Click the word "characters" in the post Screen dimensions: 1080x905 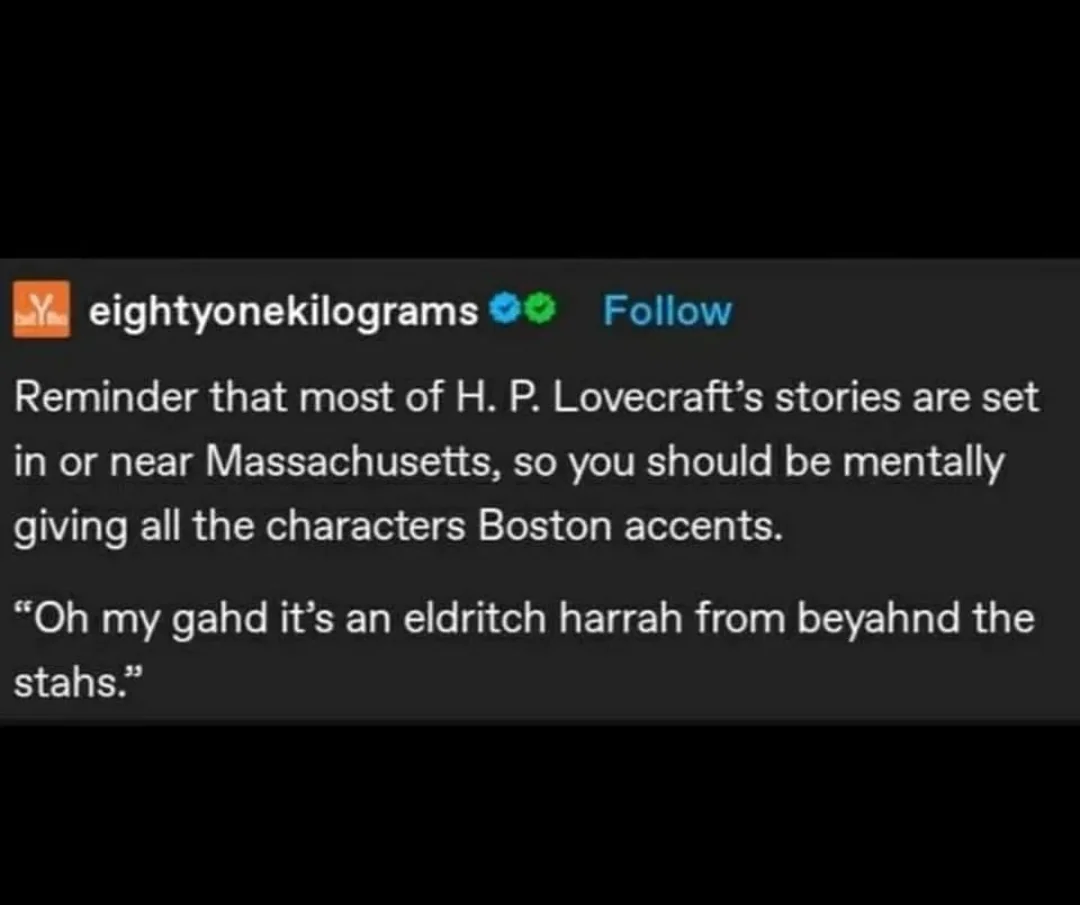(x=366, y=526)
